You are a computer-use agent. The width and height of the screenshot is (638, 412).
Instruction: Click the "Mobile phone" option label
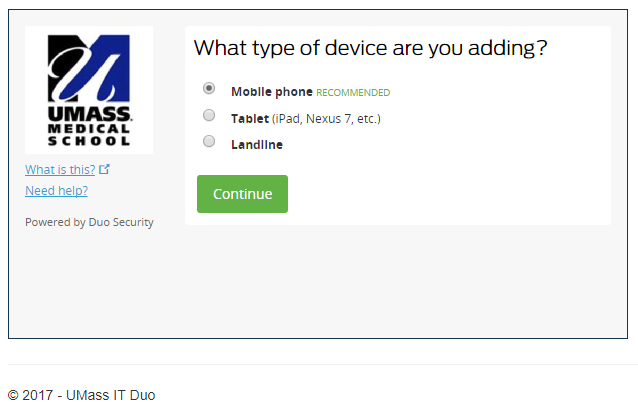click(272, 92)
